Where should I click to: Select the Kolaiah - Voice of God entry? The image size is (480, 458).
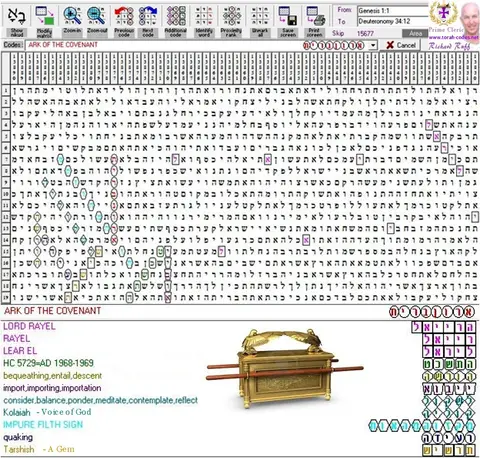(x=47, y=412)
